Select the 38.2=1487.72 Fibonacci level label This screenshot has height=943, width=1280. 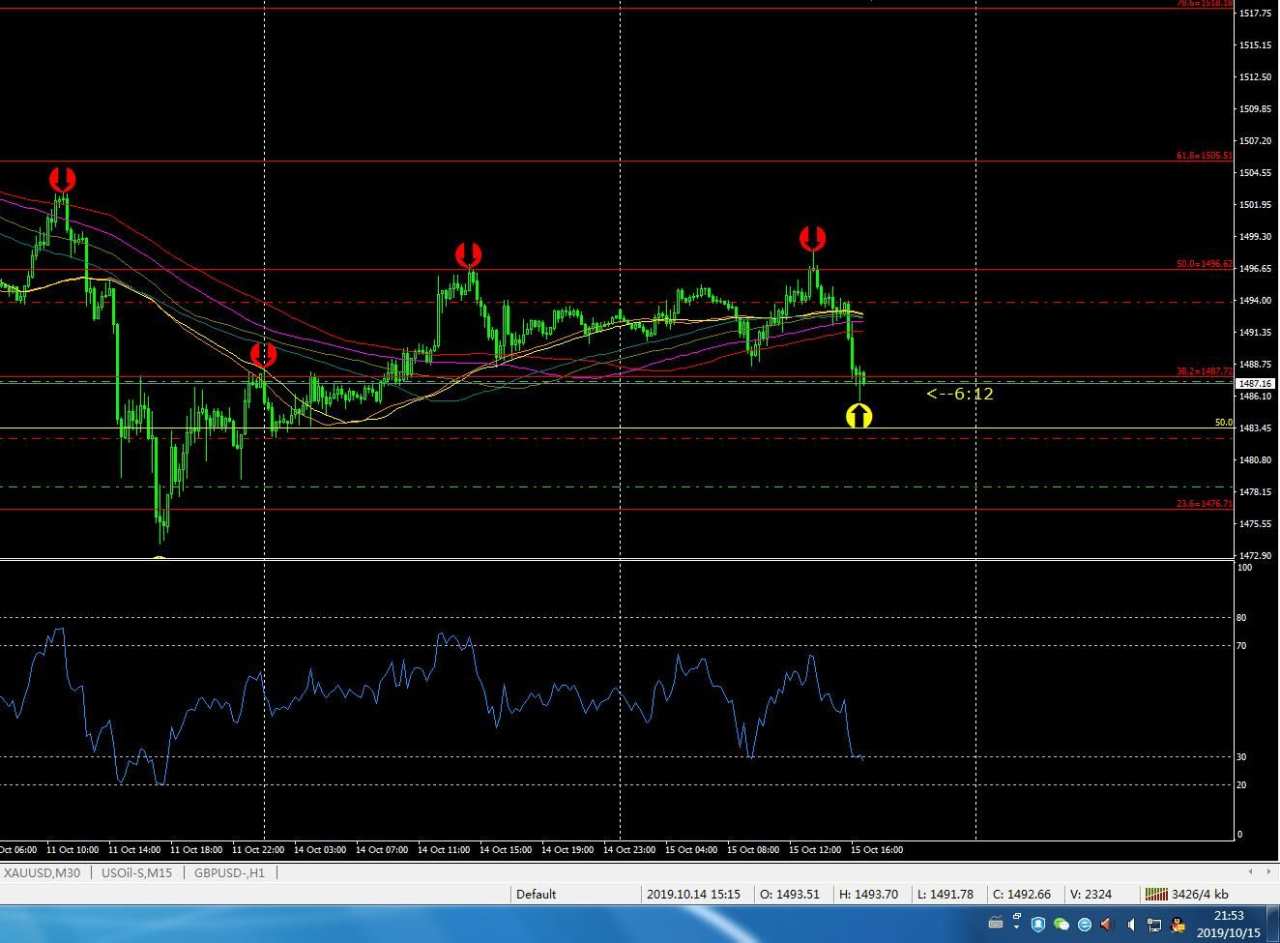click(x=1204, y=371)
